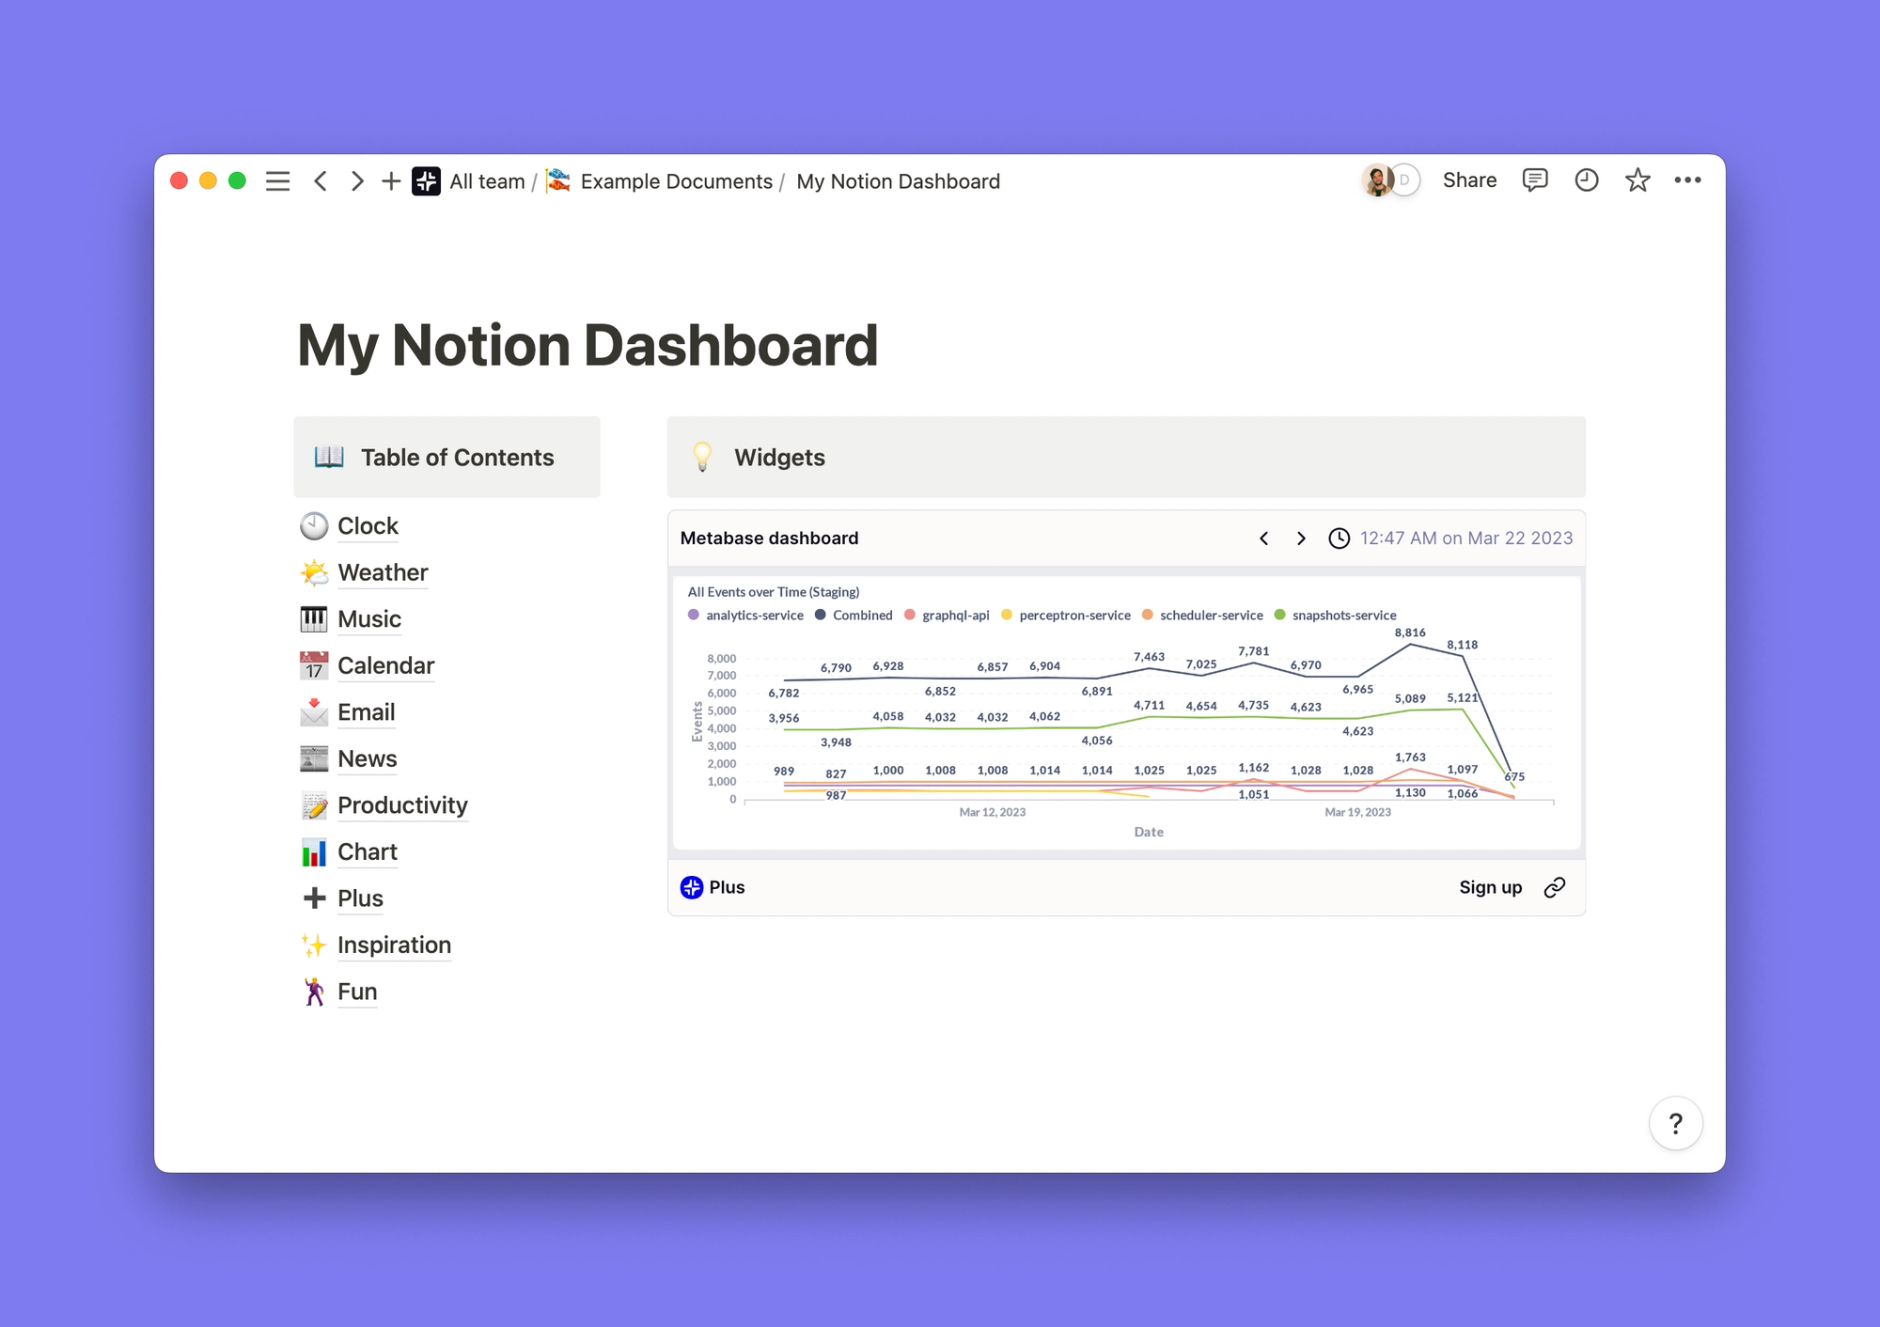
Task: Toggle the scheduler-service legend entry
Action: (x=1202, y=615)
